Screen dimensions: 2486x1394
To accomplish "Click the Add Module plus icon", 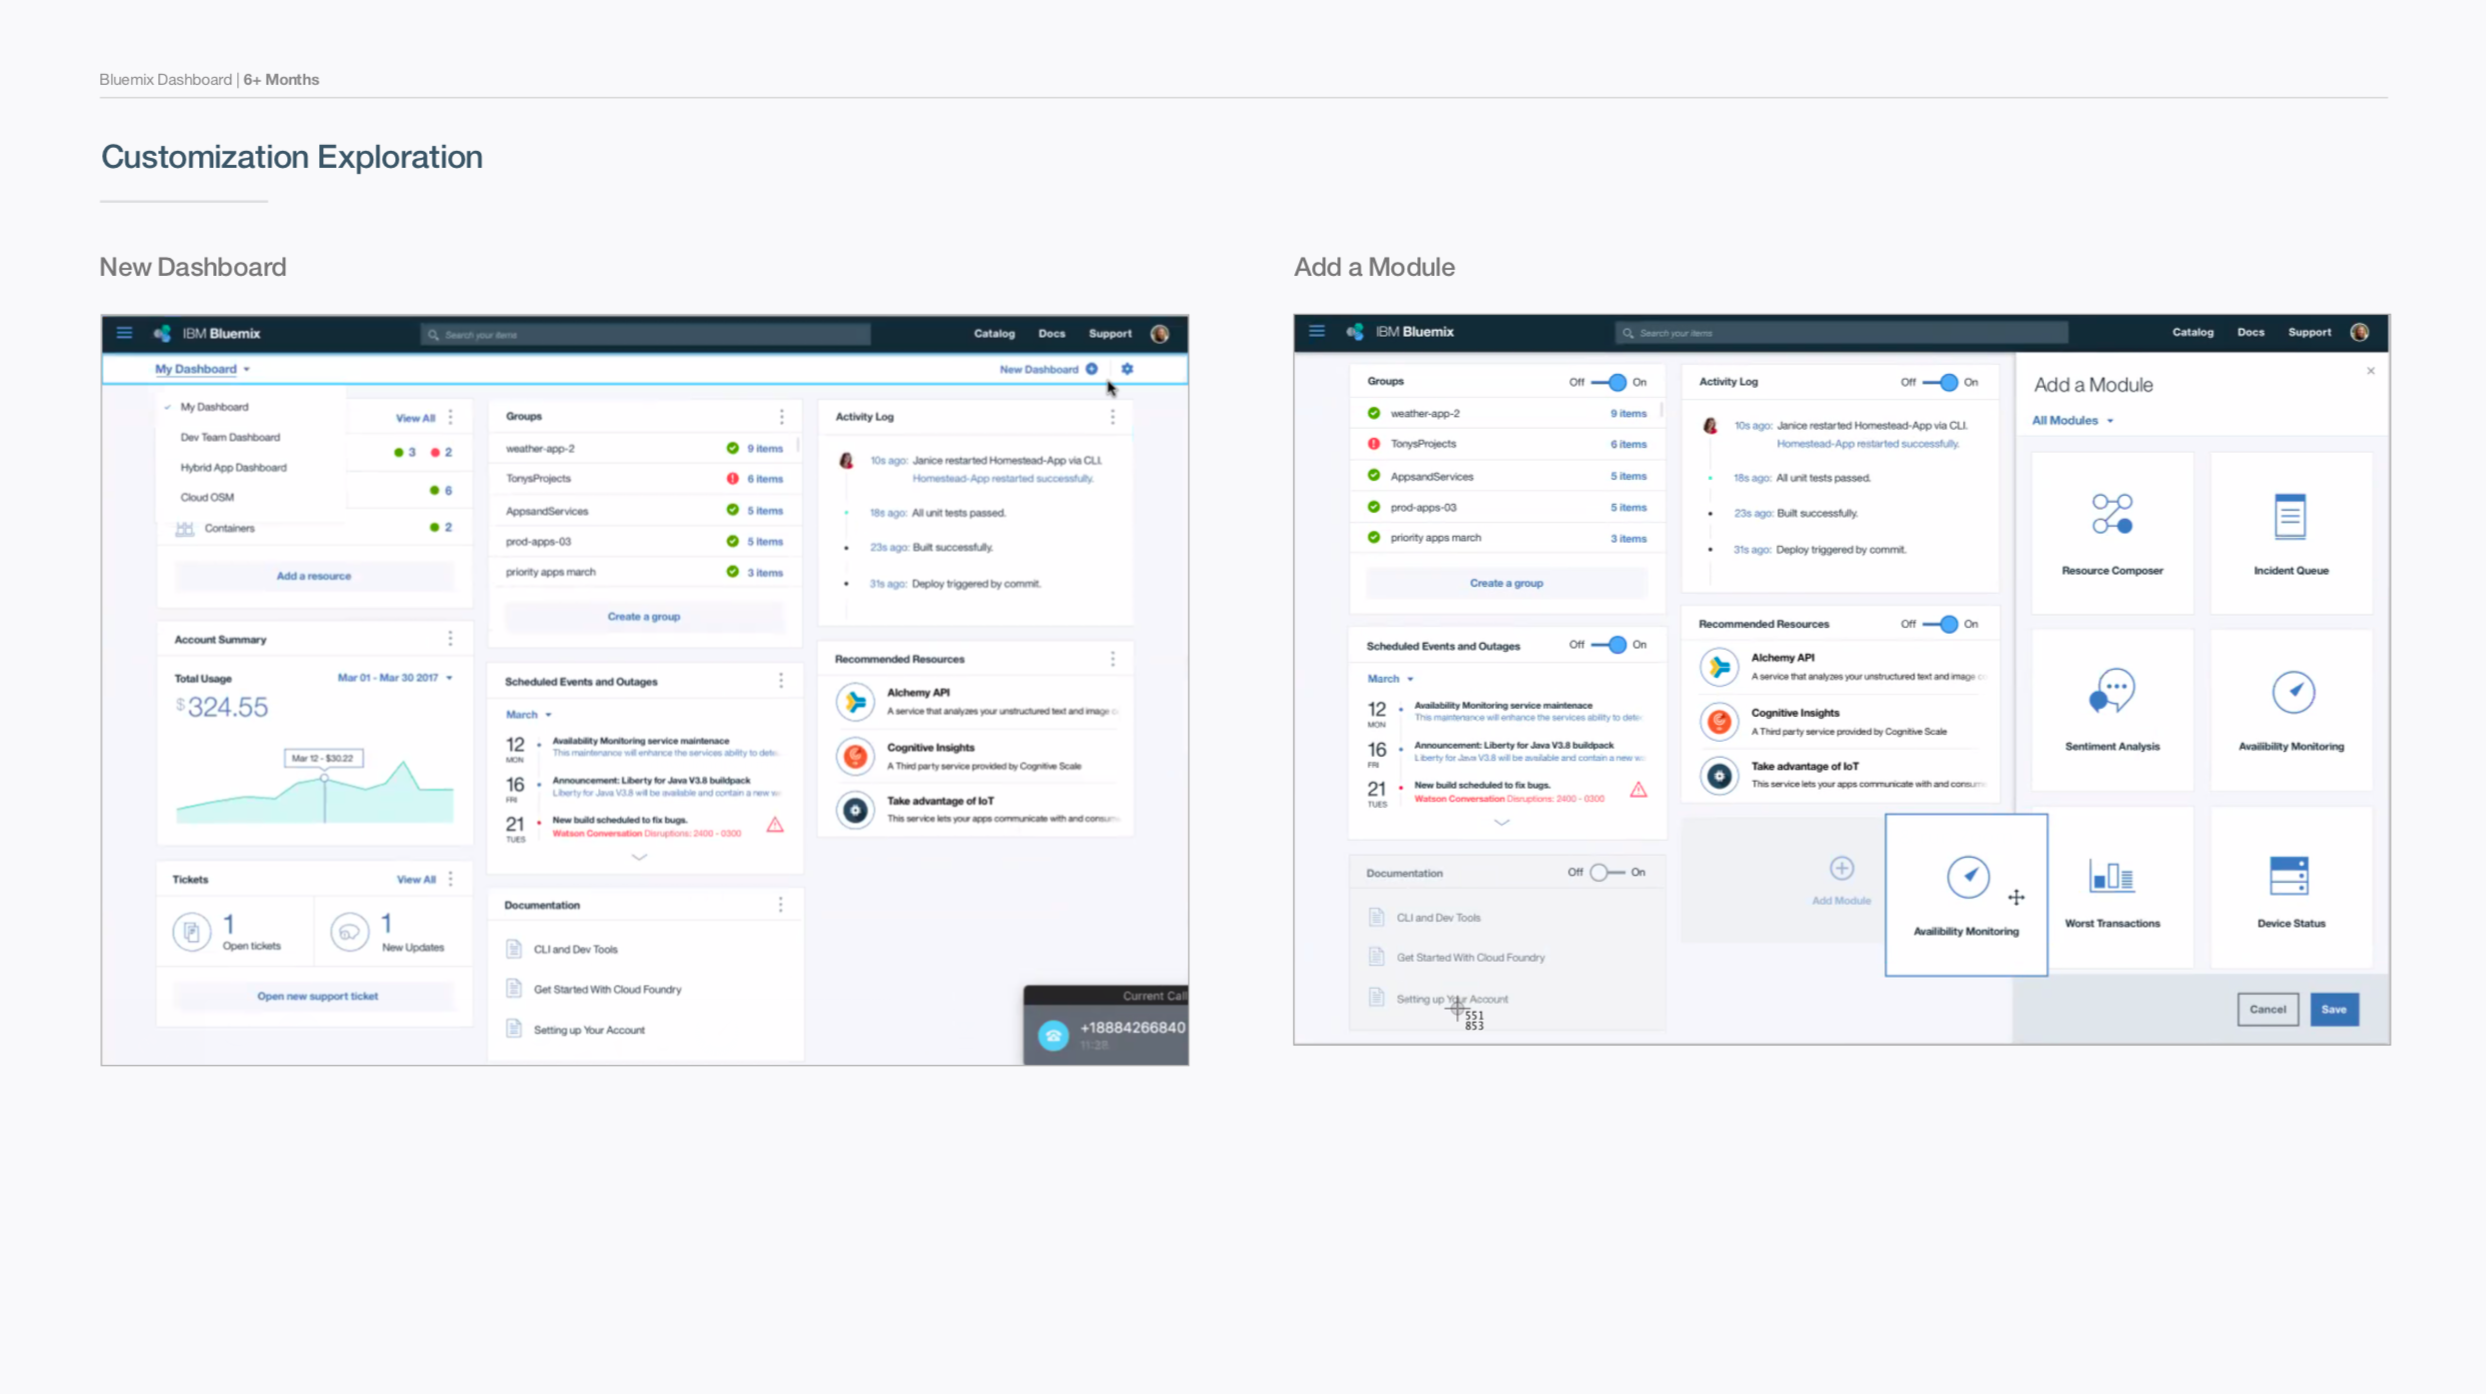I will (x=1841, y=868).
